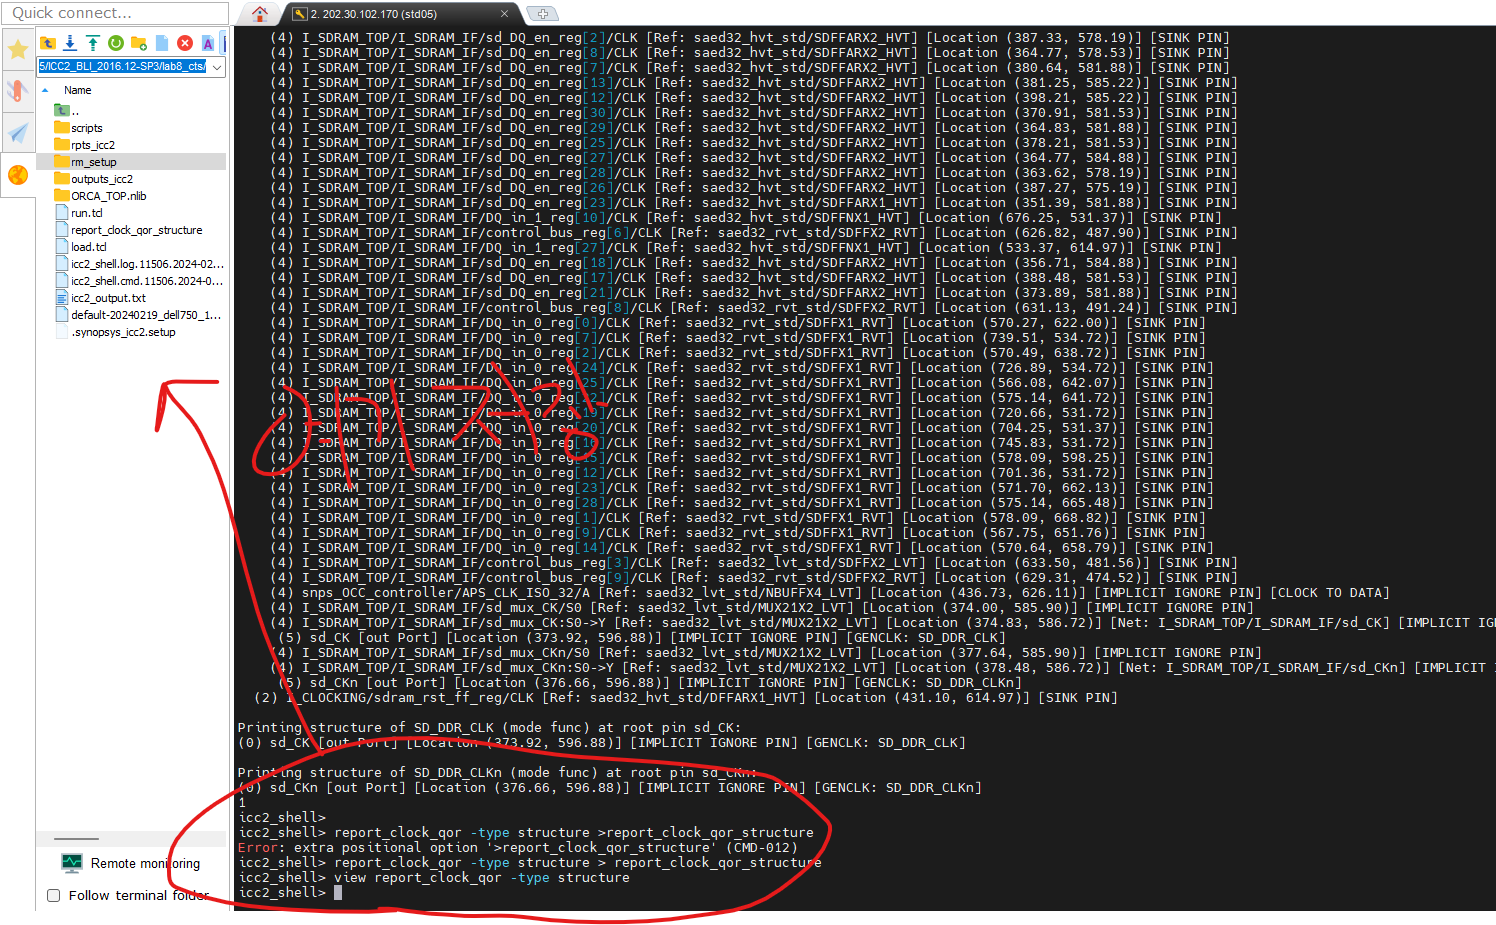Click the sdram_rst_ff_reg/CLK terminal line

(x=686, y=698)
